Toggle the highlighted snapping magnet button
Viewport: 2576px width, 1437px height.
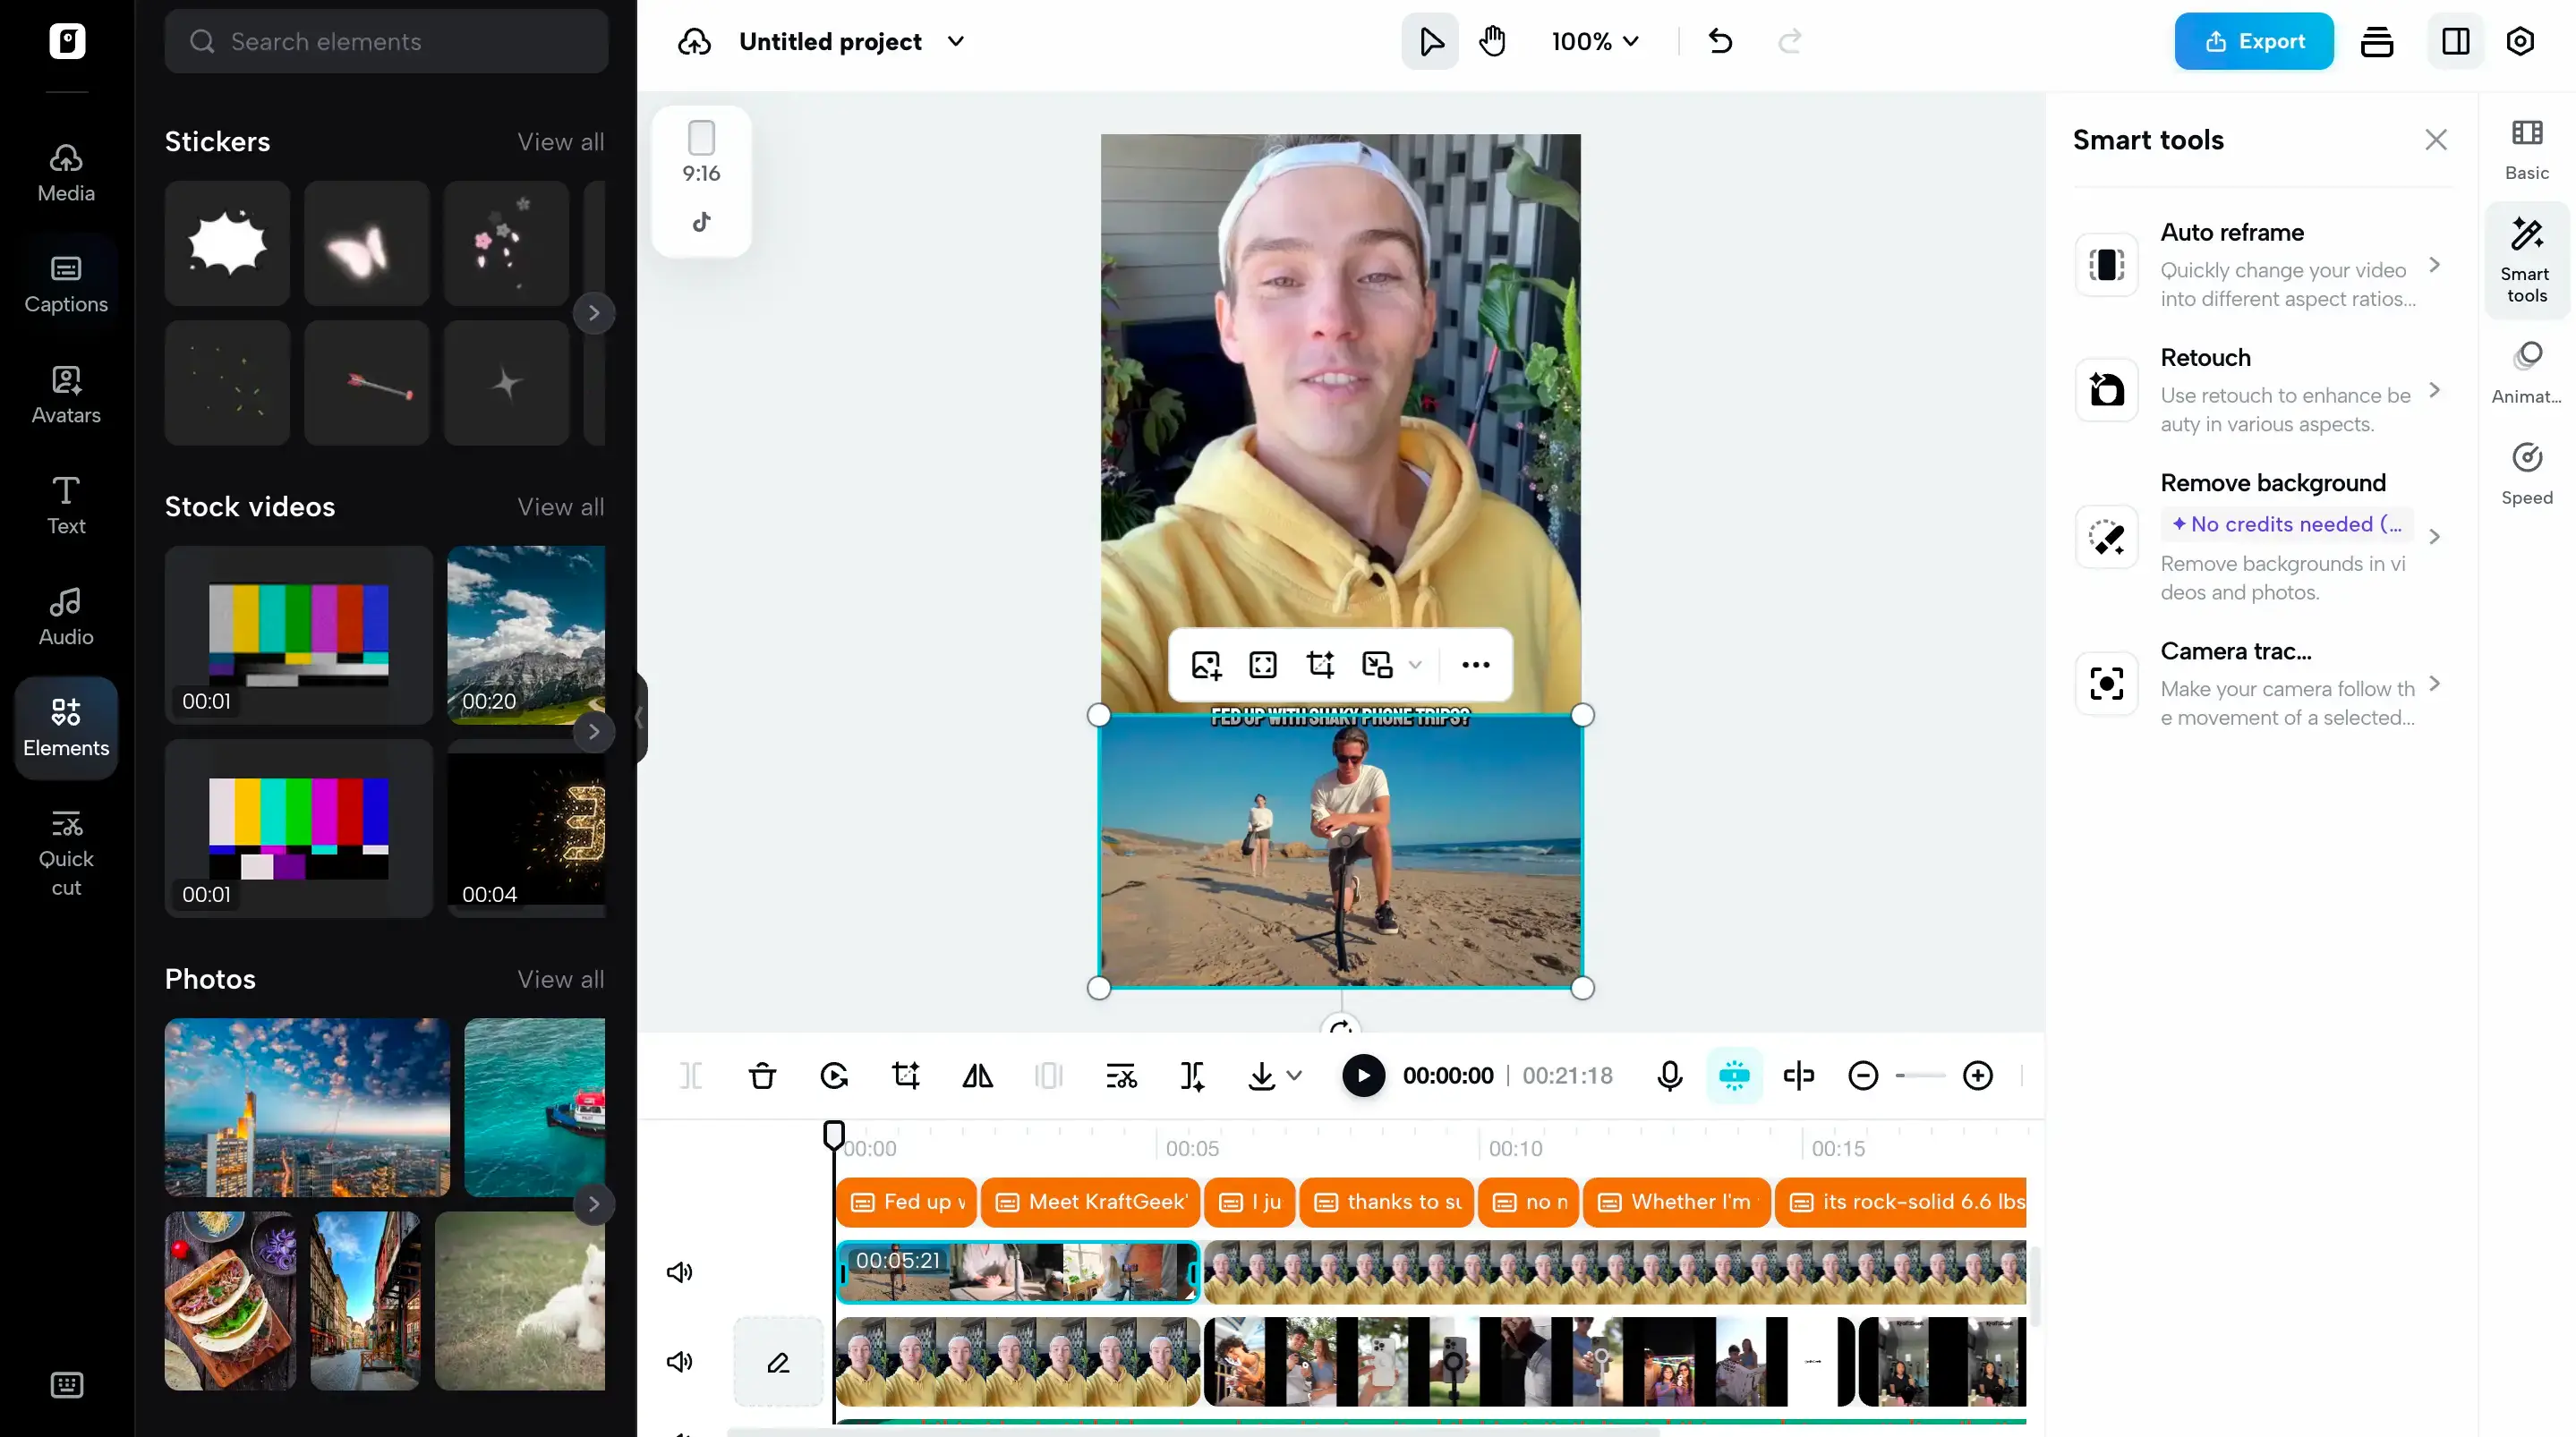pos(1734,1076)
